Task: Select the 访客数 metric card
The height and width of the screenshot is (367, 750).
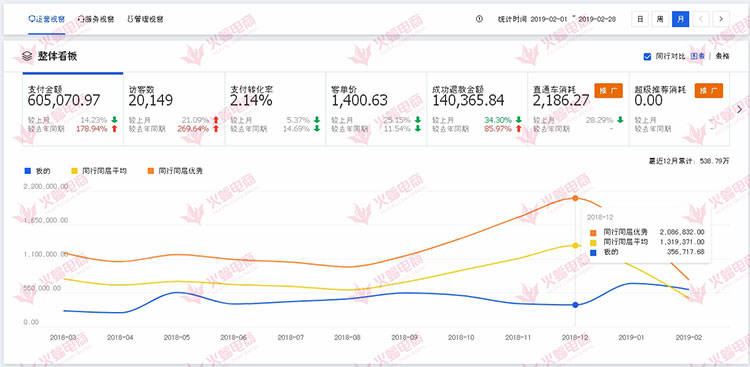Action: pyautogui.click(x=174, y=109)
